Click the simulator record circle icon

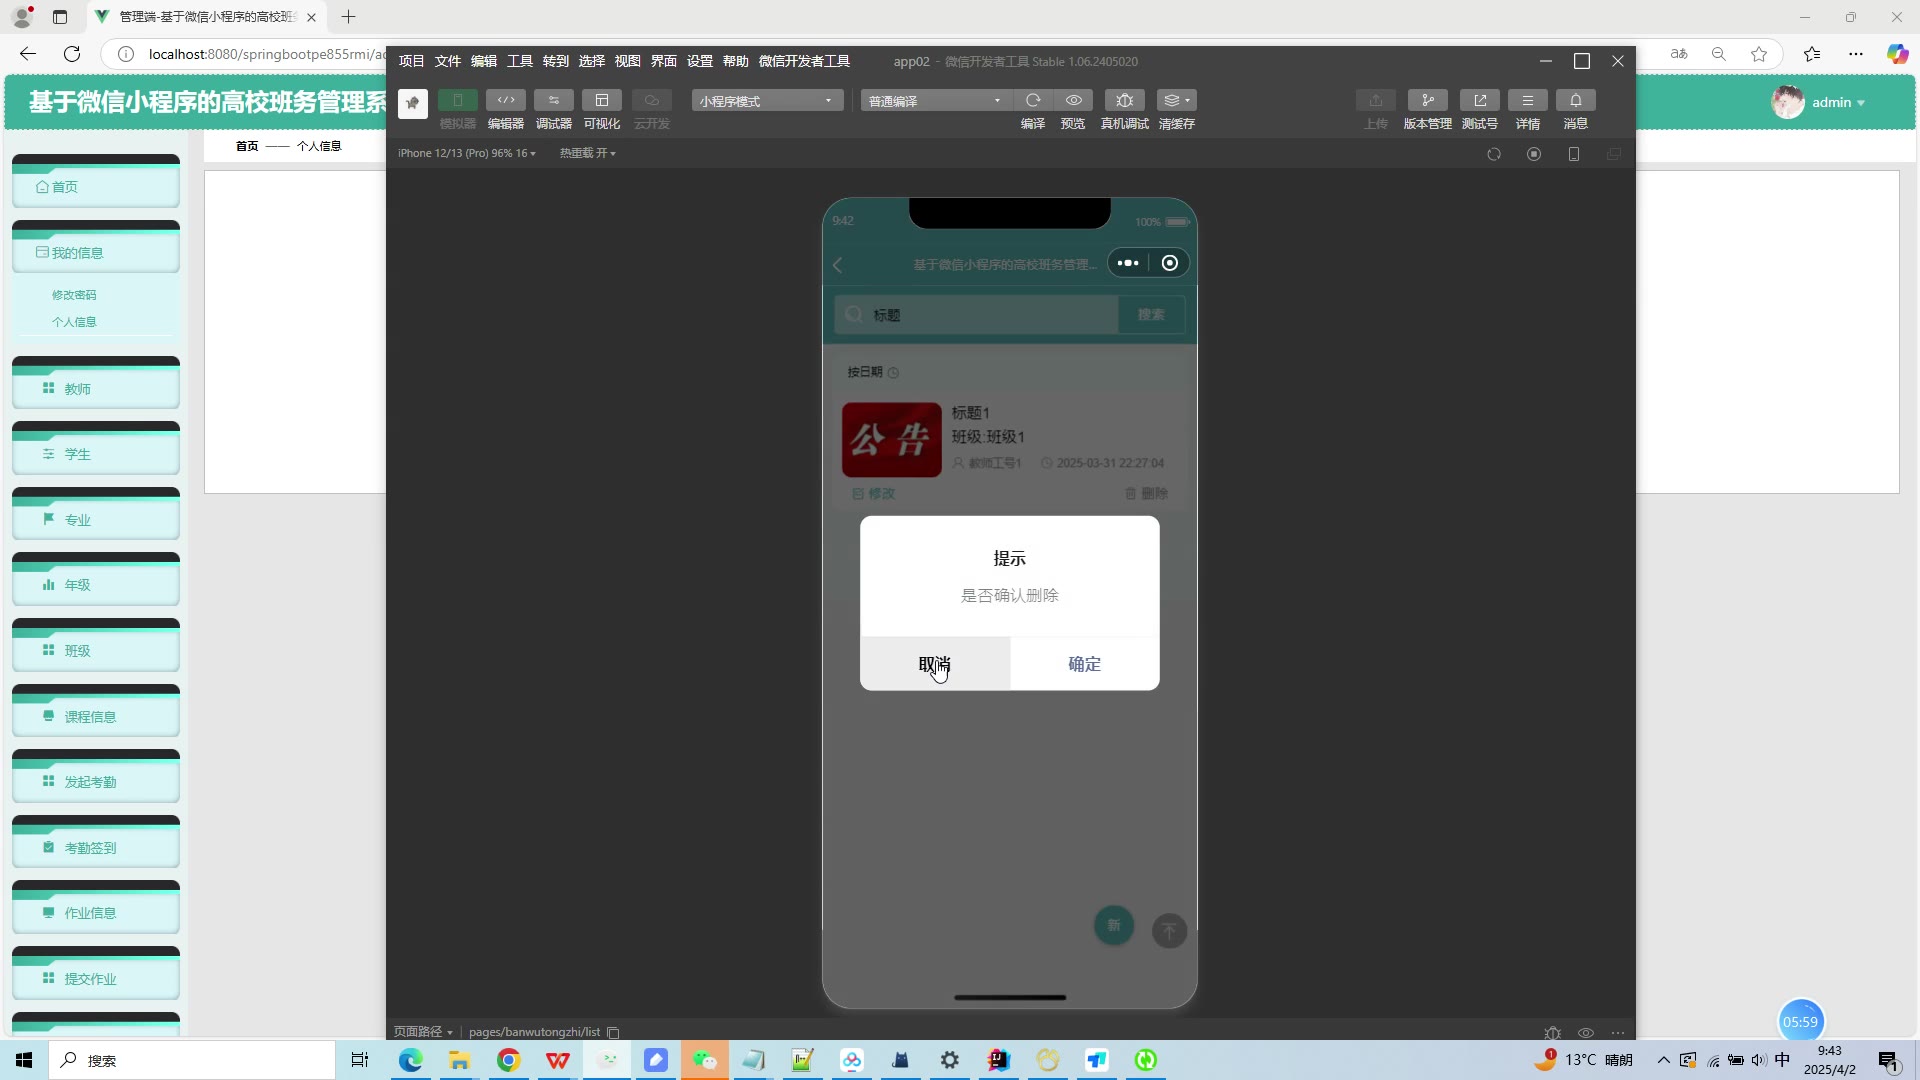[x=1533, y=154]
